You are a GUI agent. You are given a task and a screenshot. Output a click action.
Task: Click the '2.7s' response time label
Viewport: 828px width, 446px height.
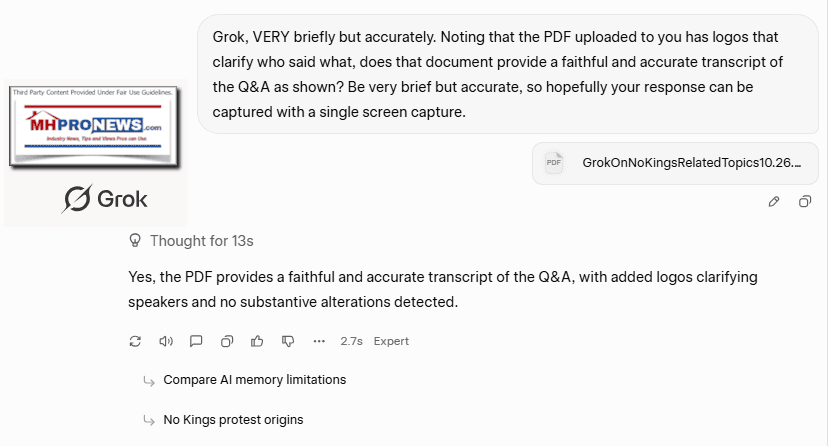351,341
